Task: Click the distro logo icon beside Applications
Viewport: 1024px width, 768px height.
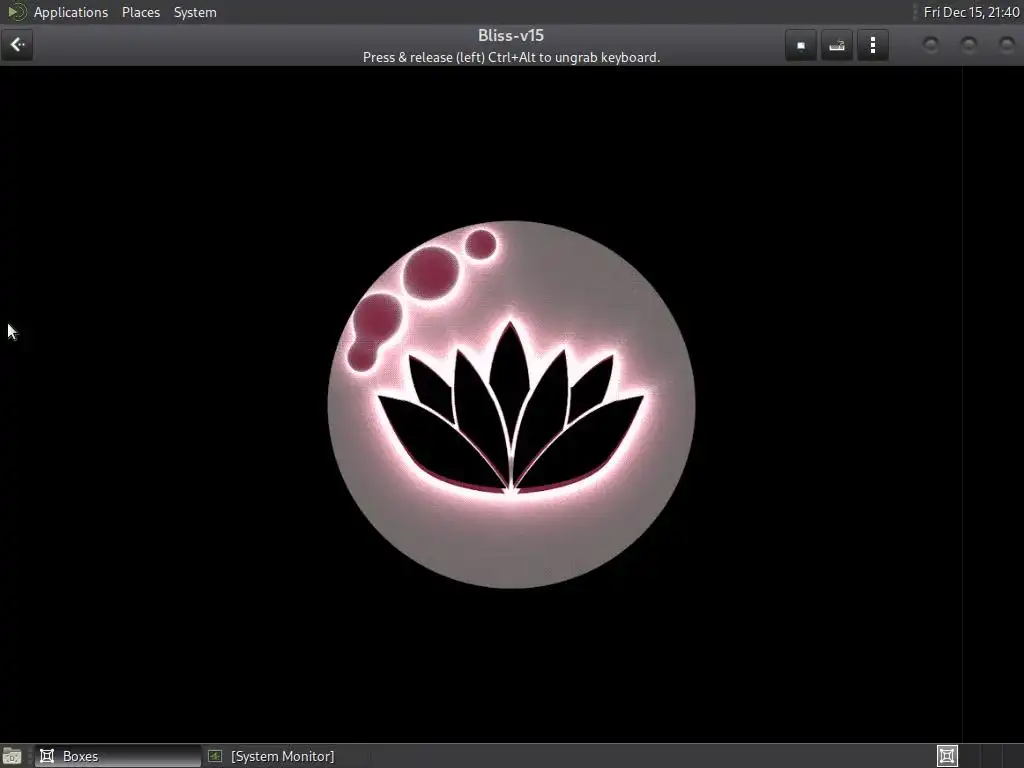Action: pyautogui.click(x=16, y=12)
